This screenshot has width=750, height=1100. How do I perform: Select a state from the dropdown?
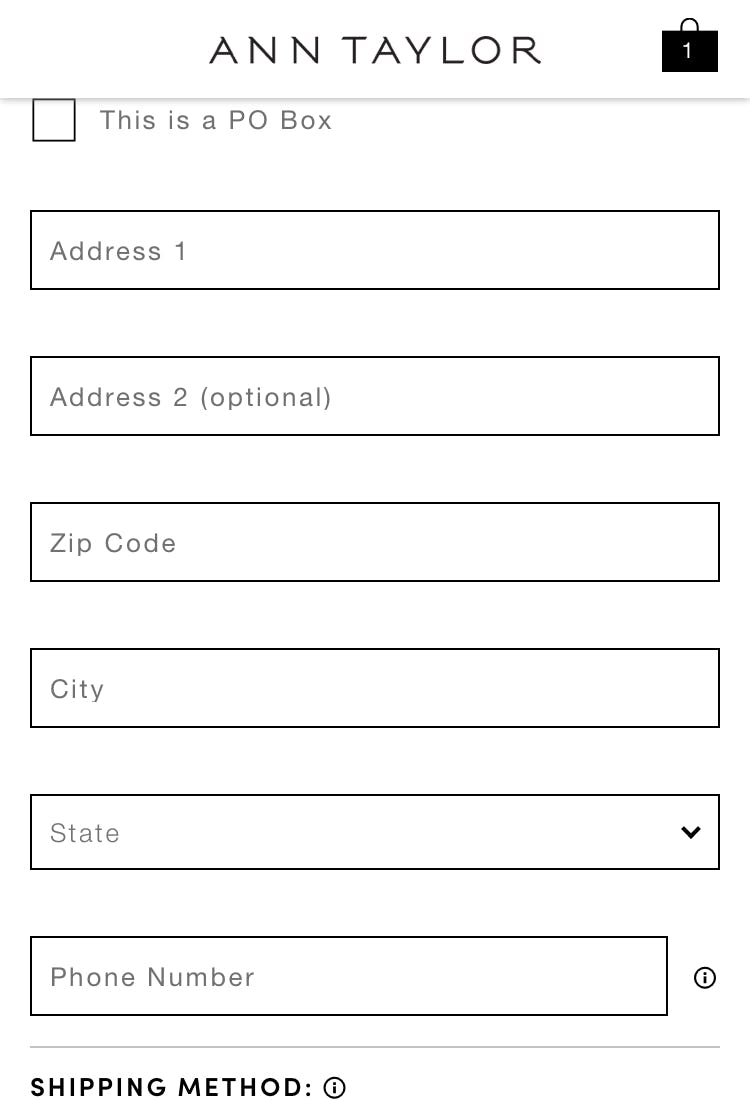point(375,832)
